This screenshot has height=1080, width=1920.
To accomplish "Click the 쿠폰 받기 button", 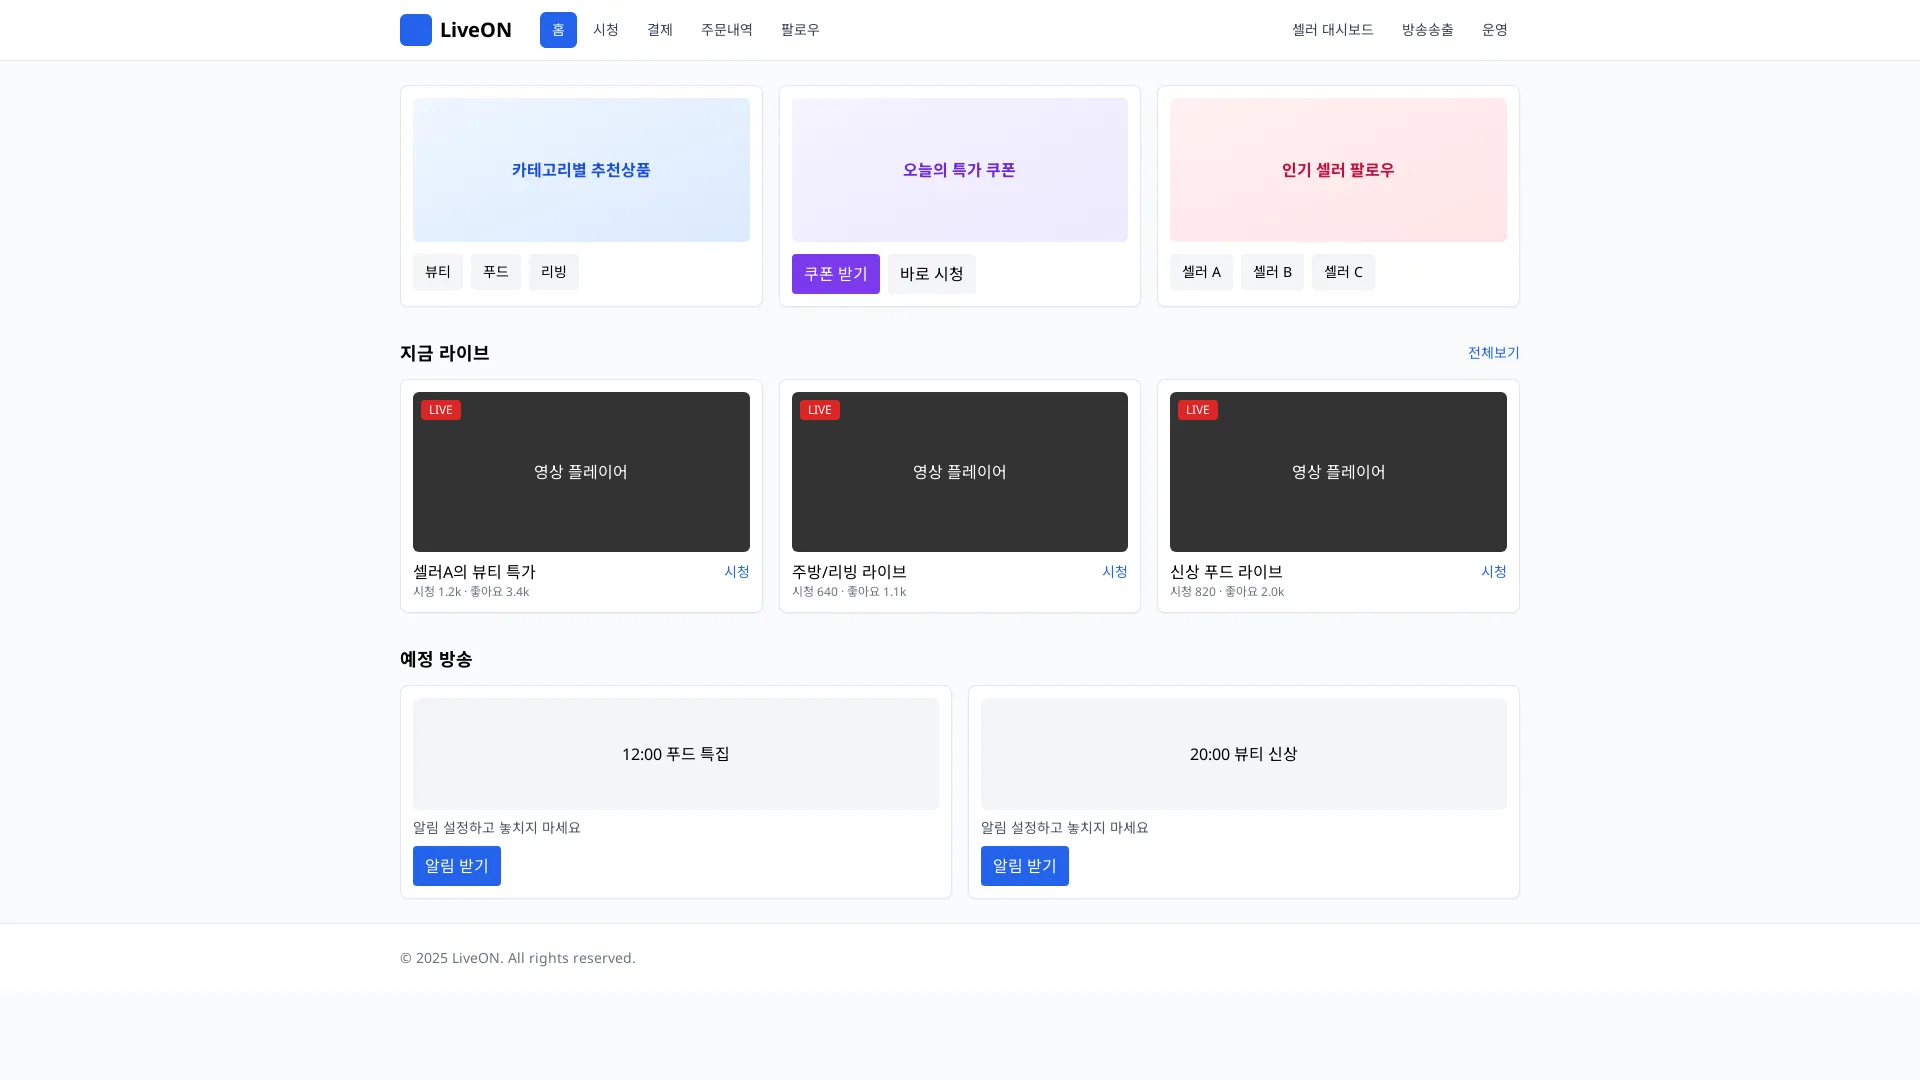I will [835, 274].
